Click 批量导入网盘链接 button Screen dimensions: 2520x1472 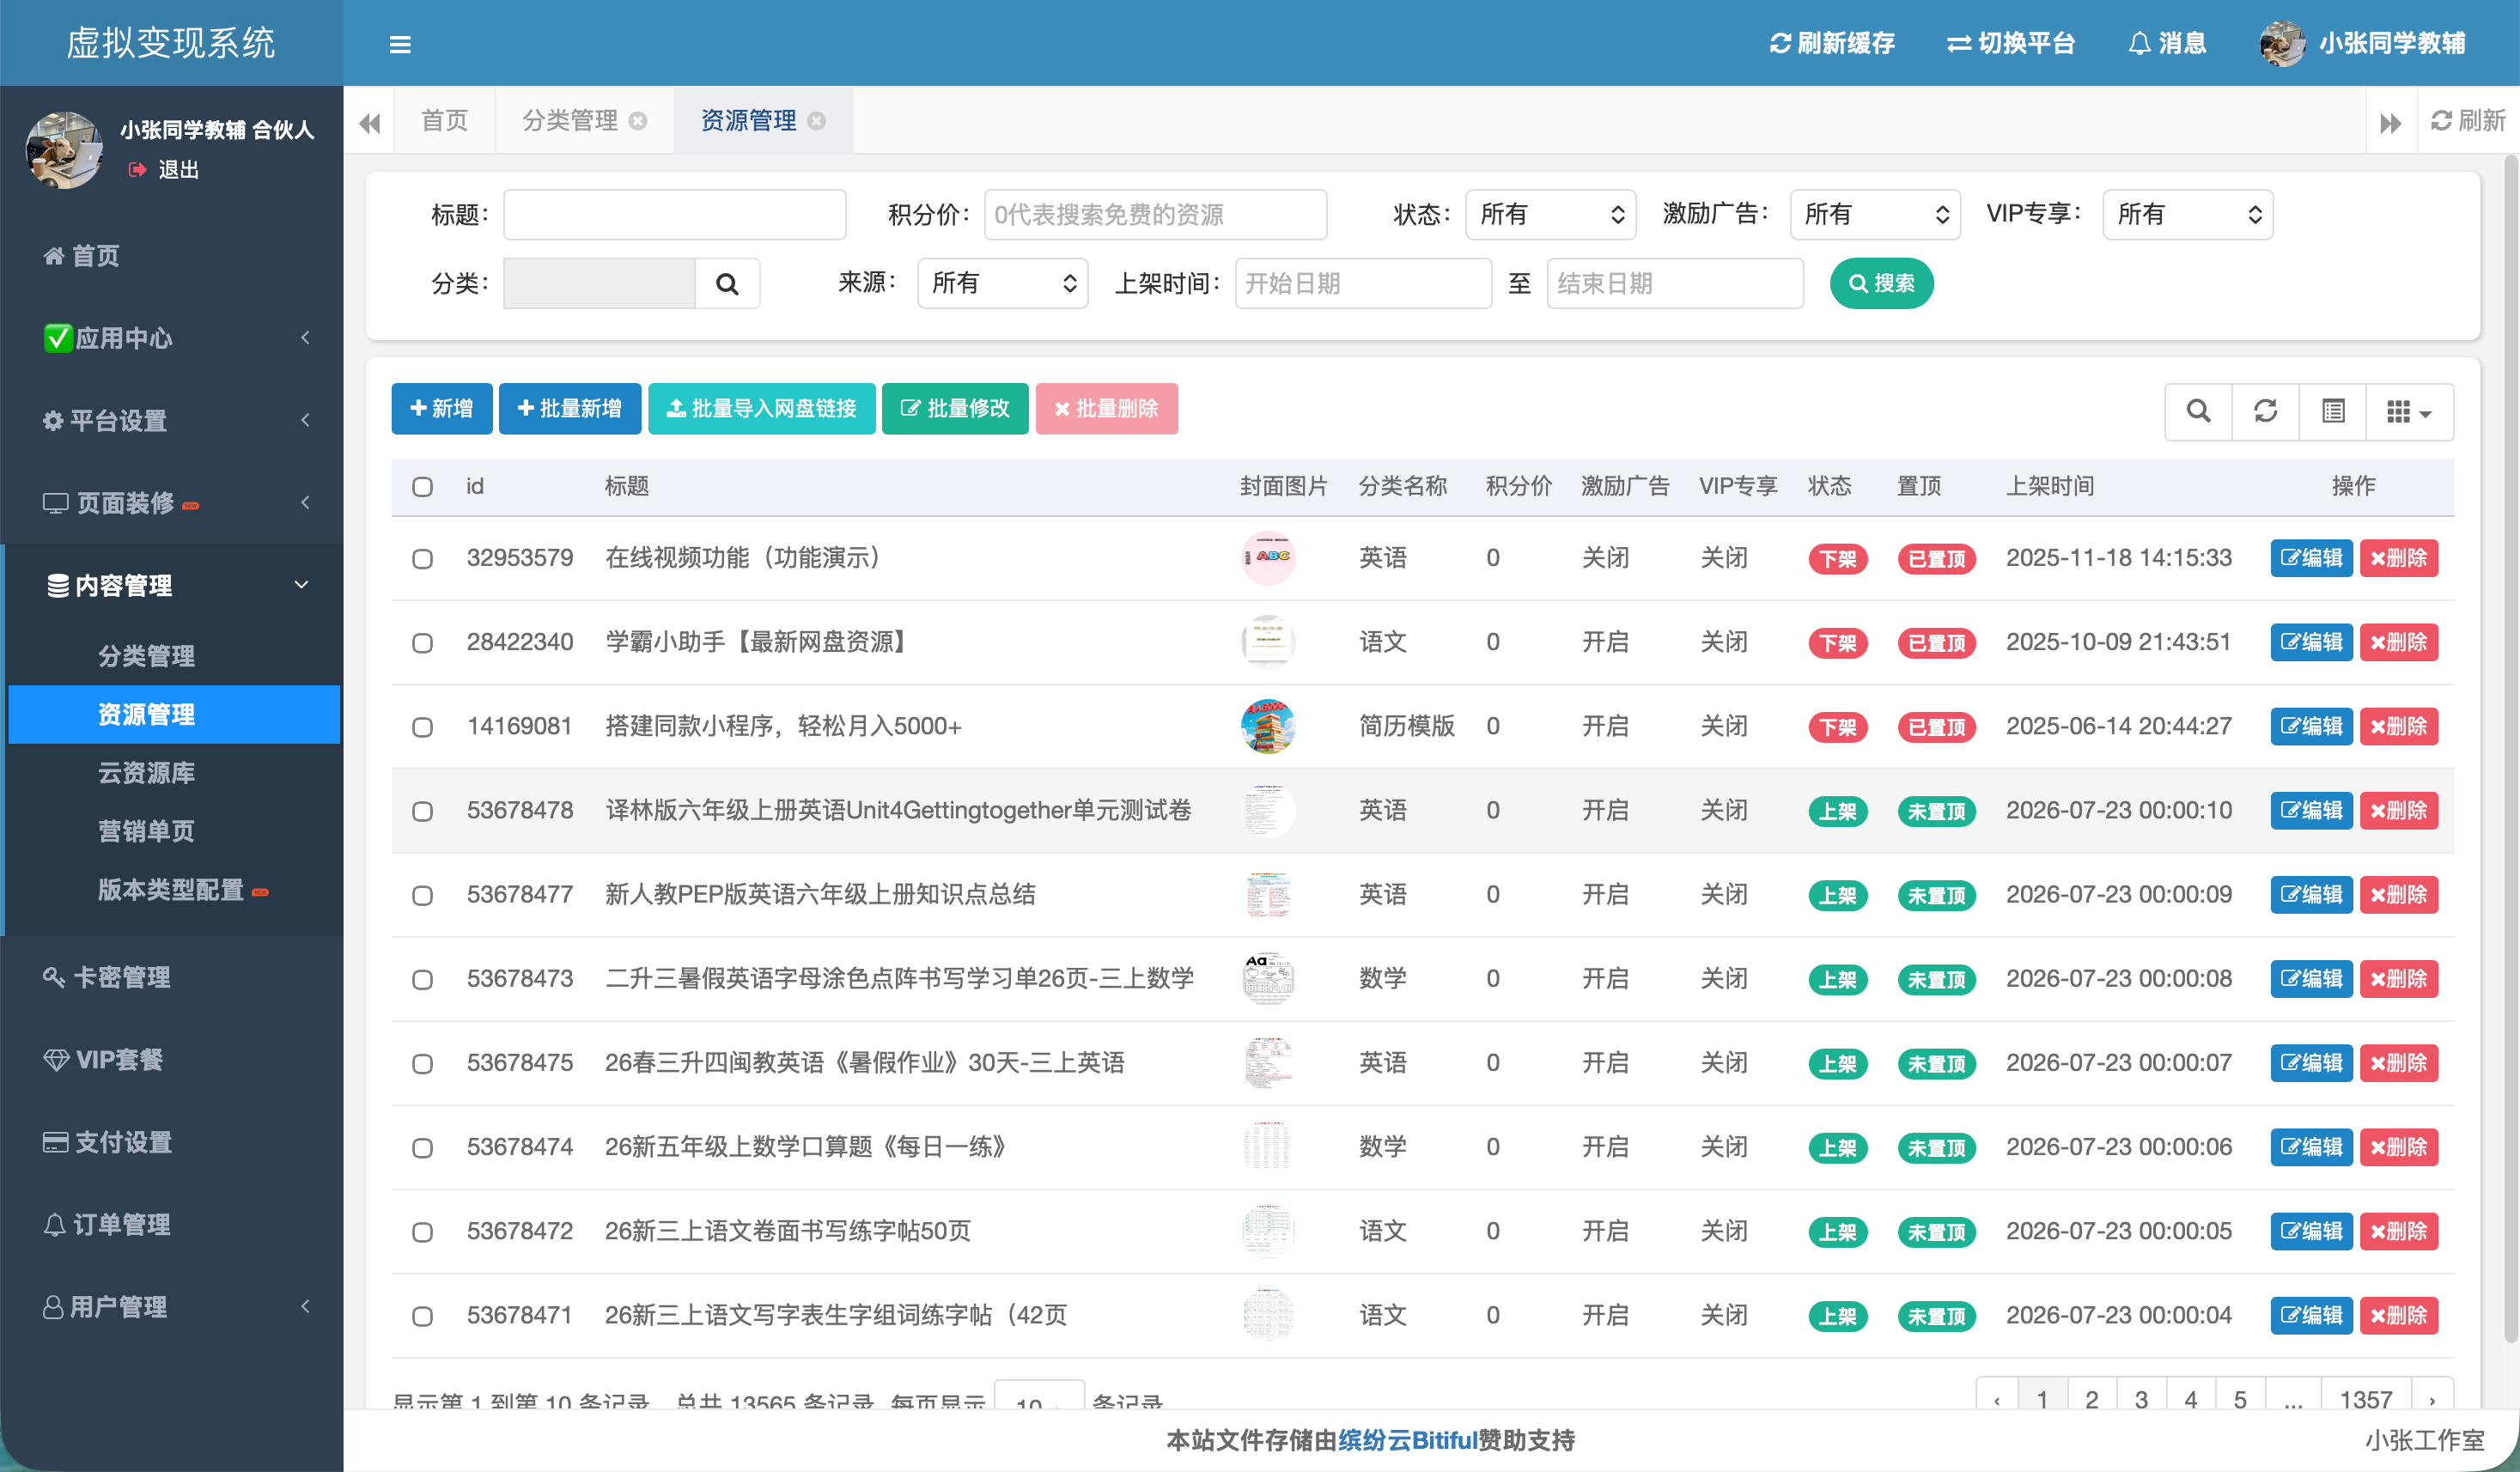tap(761, 409)
